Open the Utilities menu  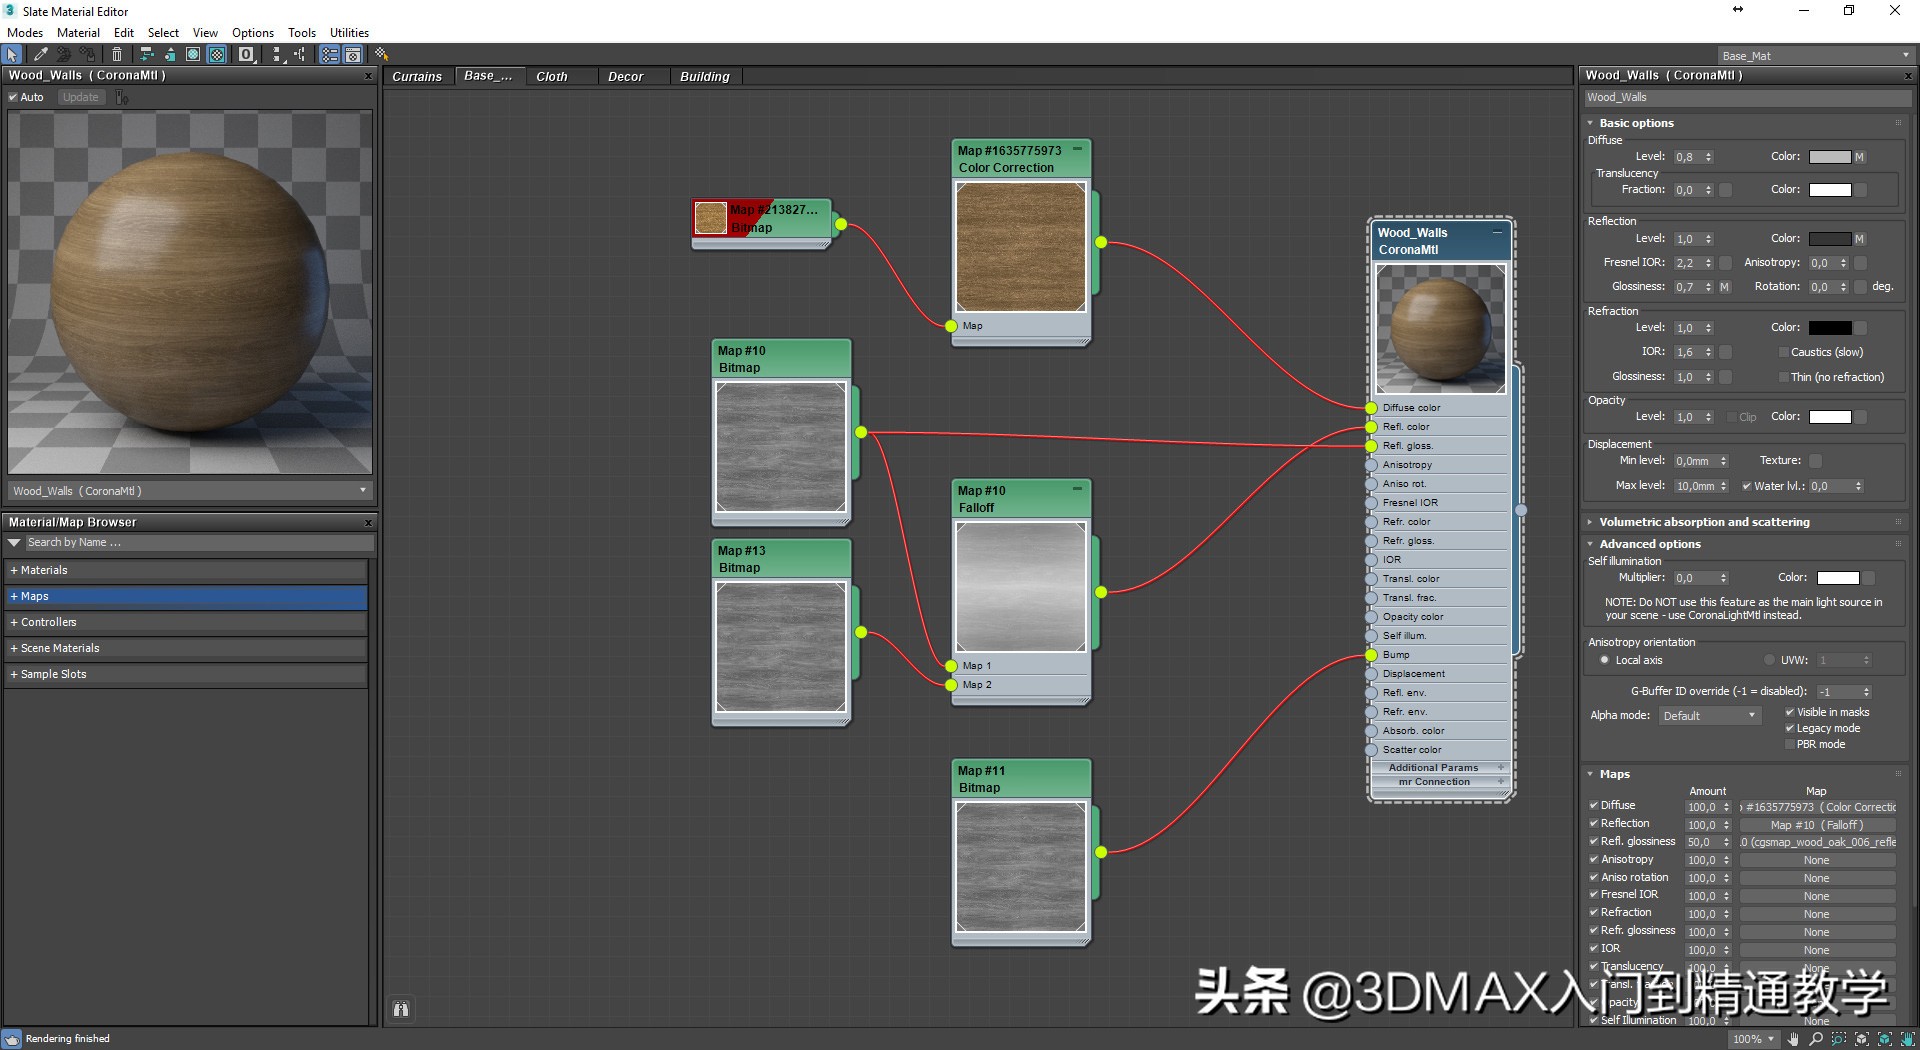point(349,33)
